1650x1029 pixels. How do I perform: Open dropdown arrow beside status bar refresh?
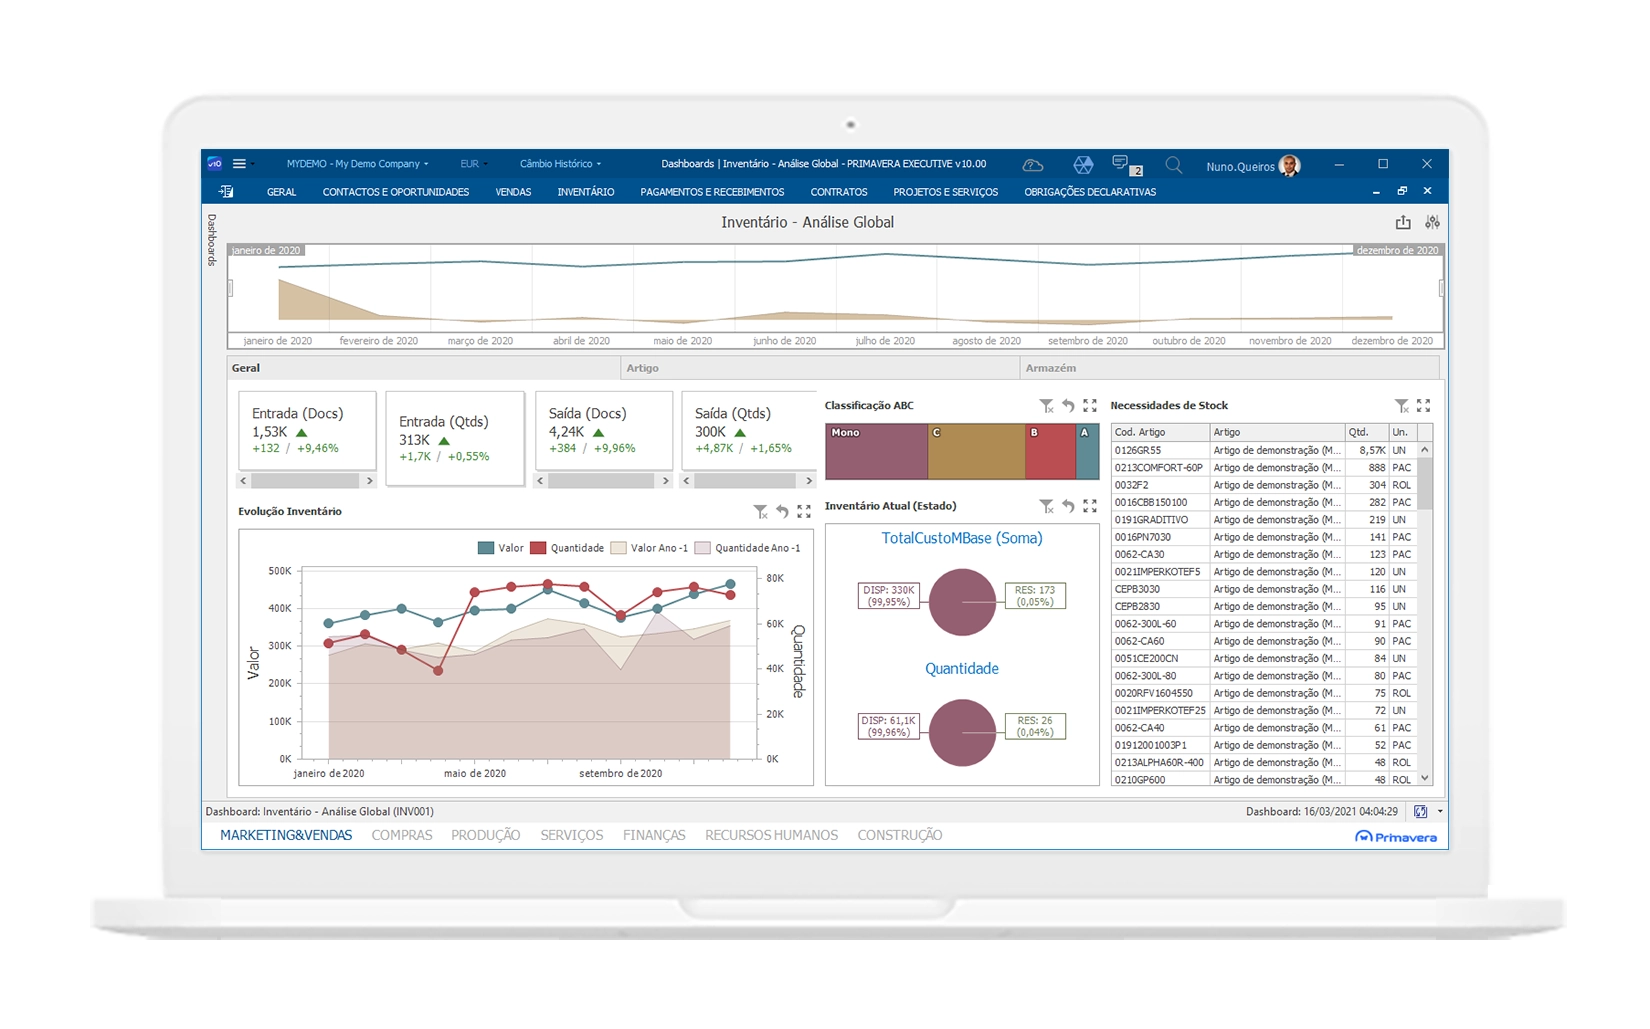[x=1440, y=812]
